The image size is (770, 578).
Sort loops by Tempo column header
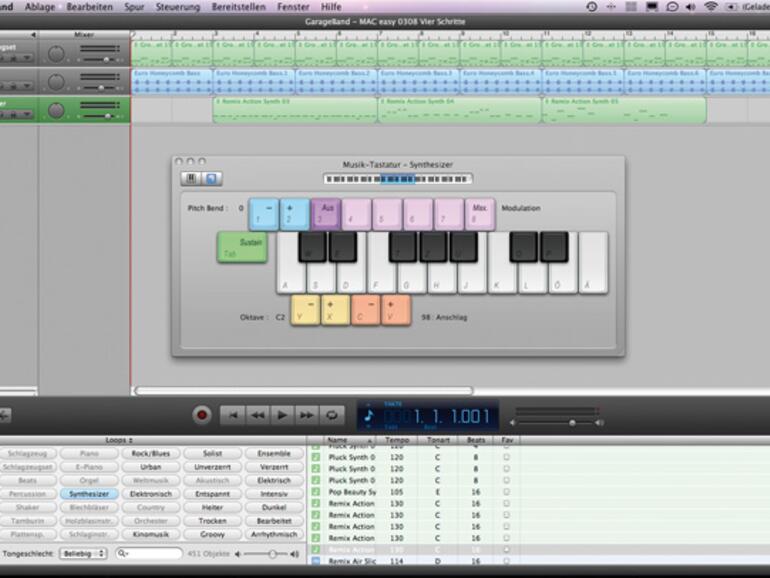pyautogui.click(x=397, y=440)
